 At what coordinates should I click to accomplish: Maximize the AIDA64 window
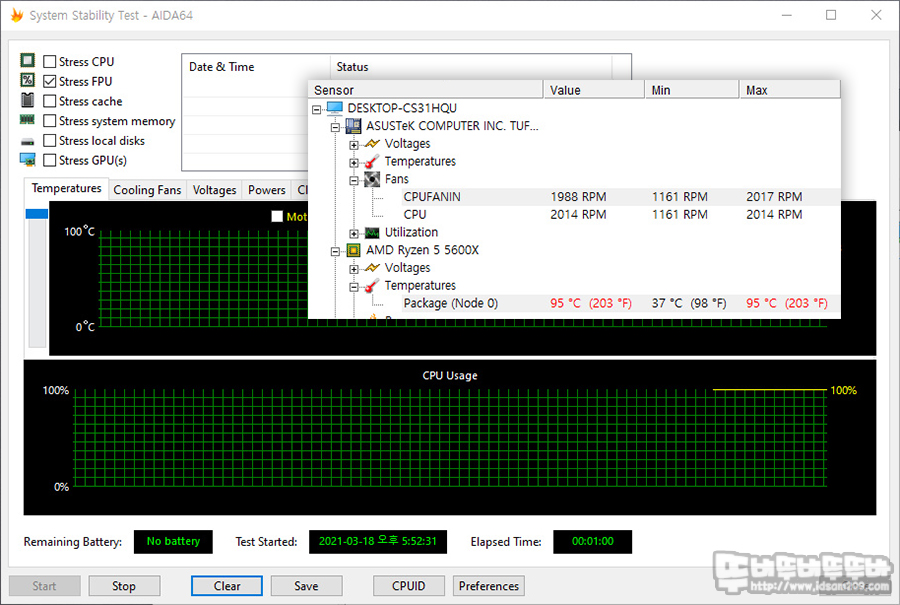[831, 15]
